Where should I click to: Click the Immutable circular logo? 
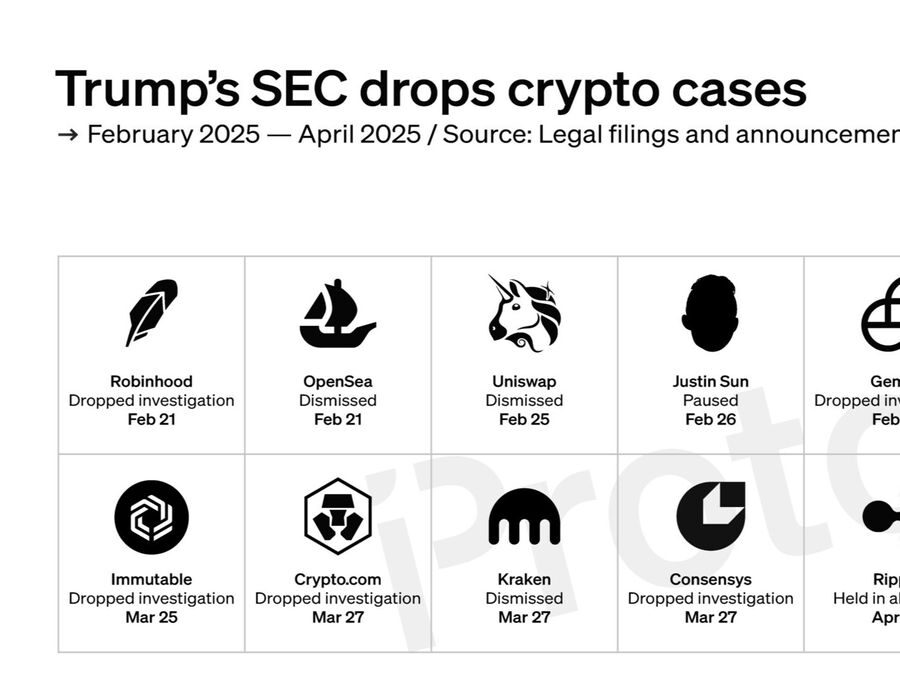[x=151, y=517]
